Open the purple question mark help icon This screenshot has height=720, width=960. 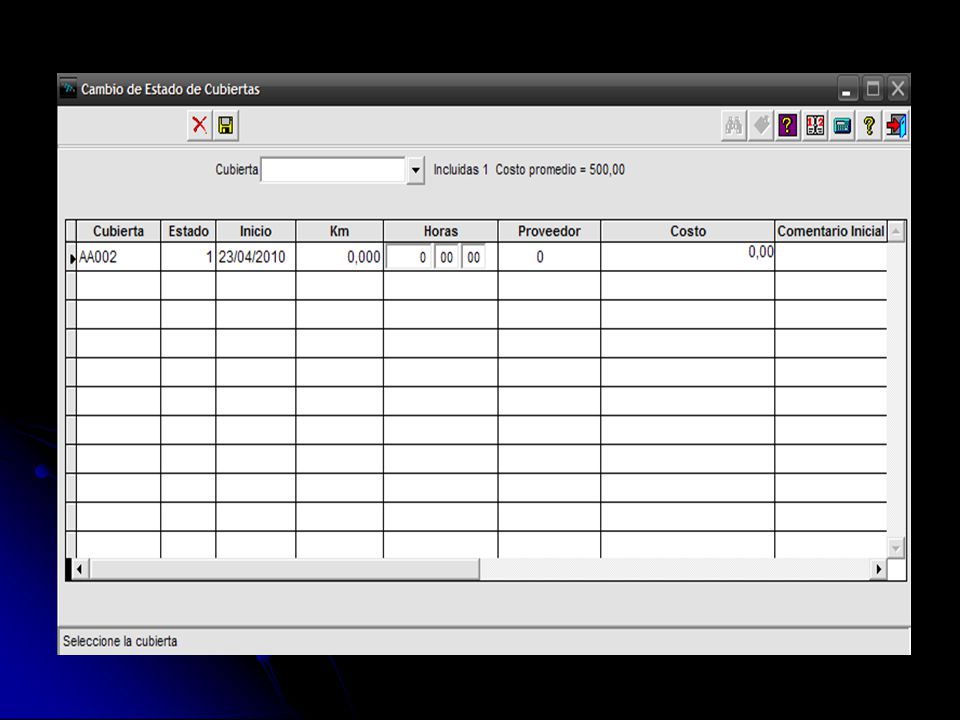[788, 126]
